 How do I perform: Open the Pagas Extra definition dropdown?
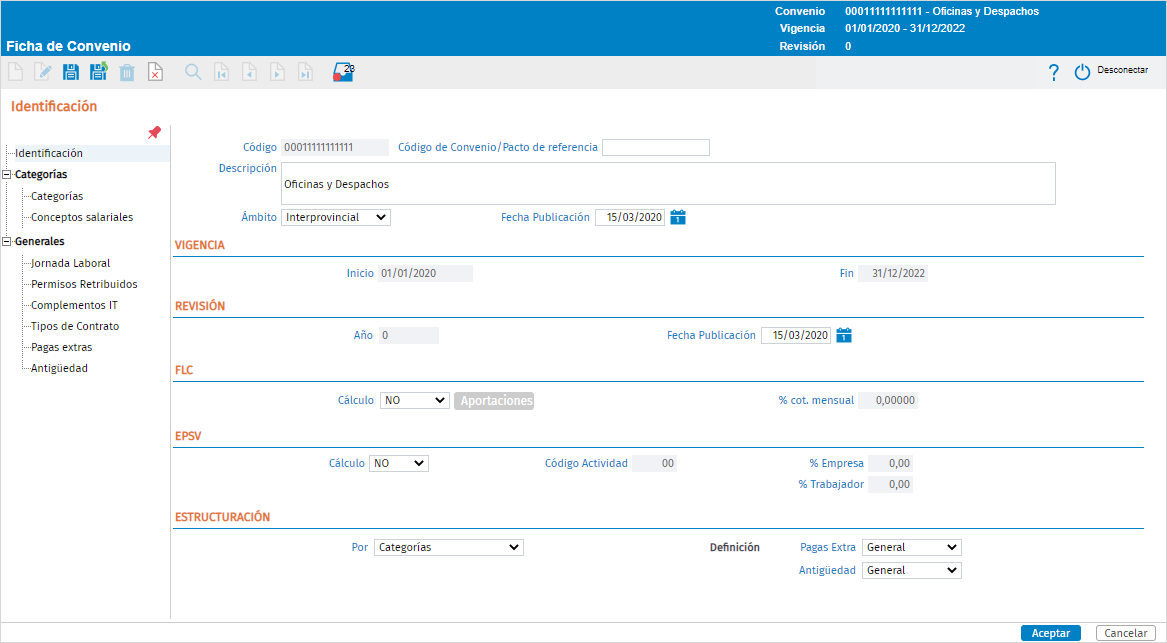coord(912,547)
